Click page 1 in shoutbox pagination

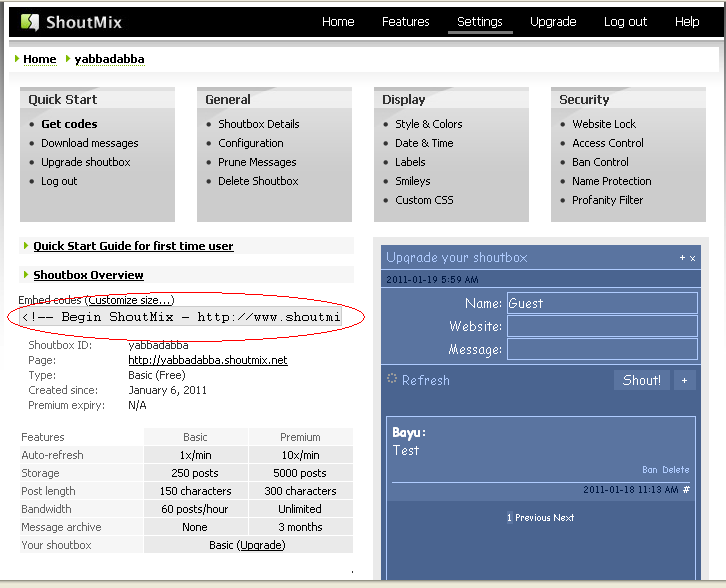point(509,518)
